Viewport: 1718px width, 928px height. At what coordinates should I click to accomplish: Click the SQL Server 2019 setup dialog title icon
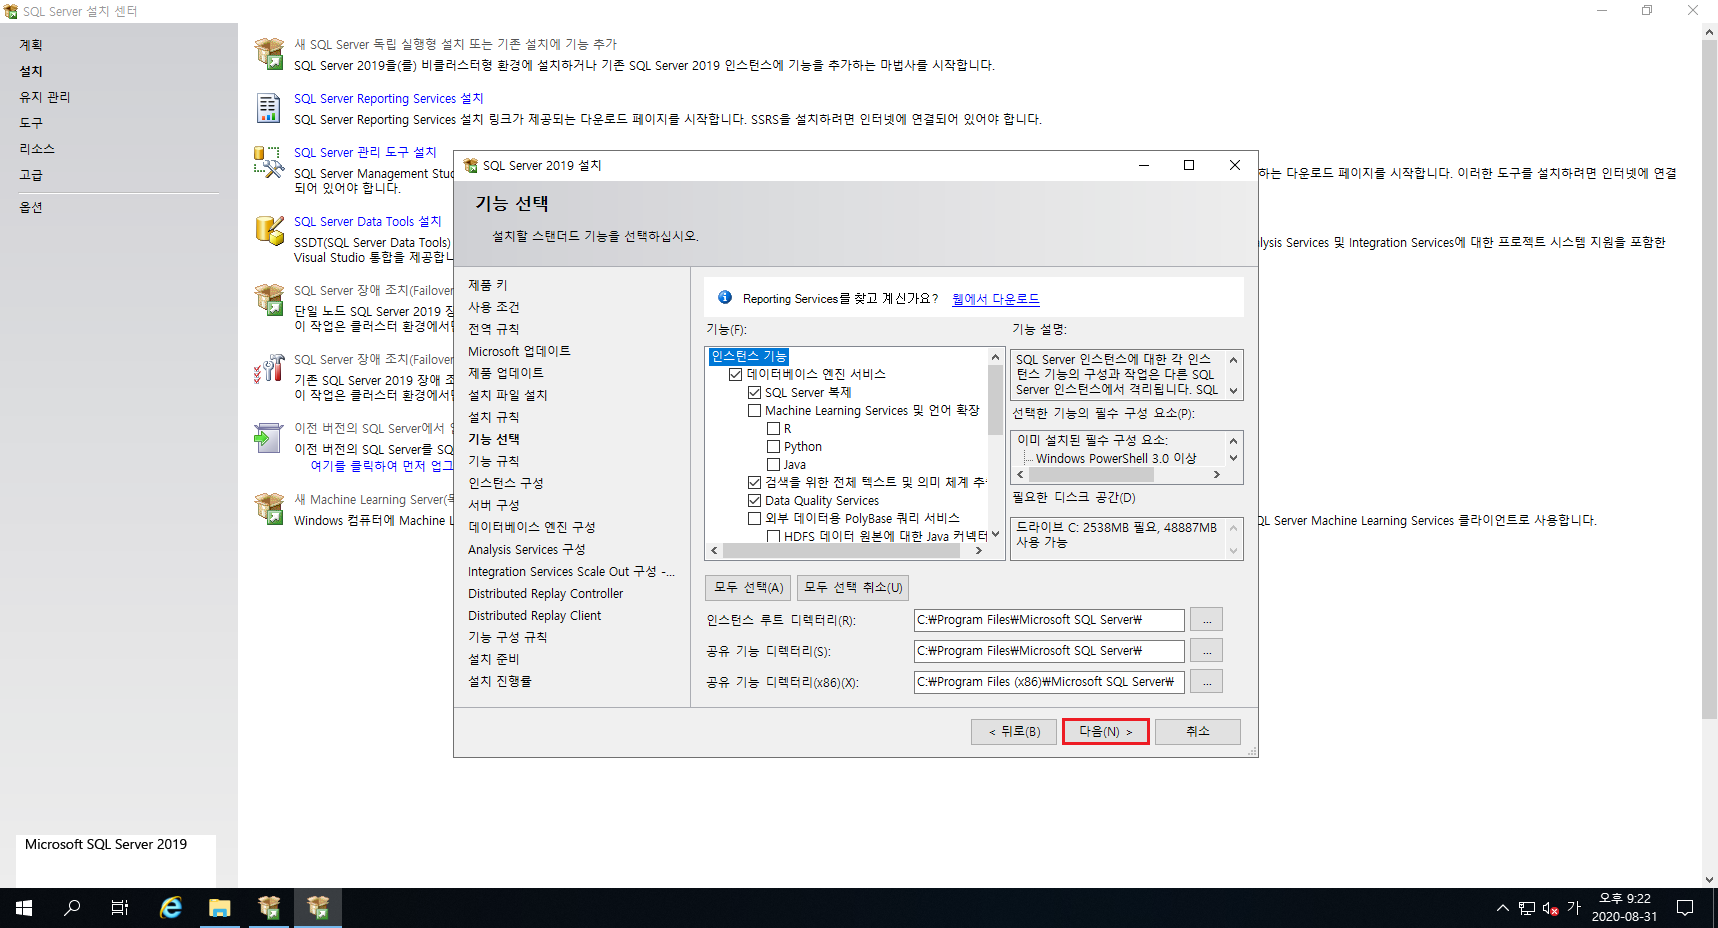click(470, 165)
